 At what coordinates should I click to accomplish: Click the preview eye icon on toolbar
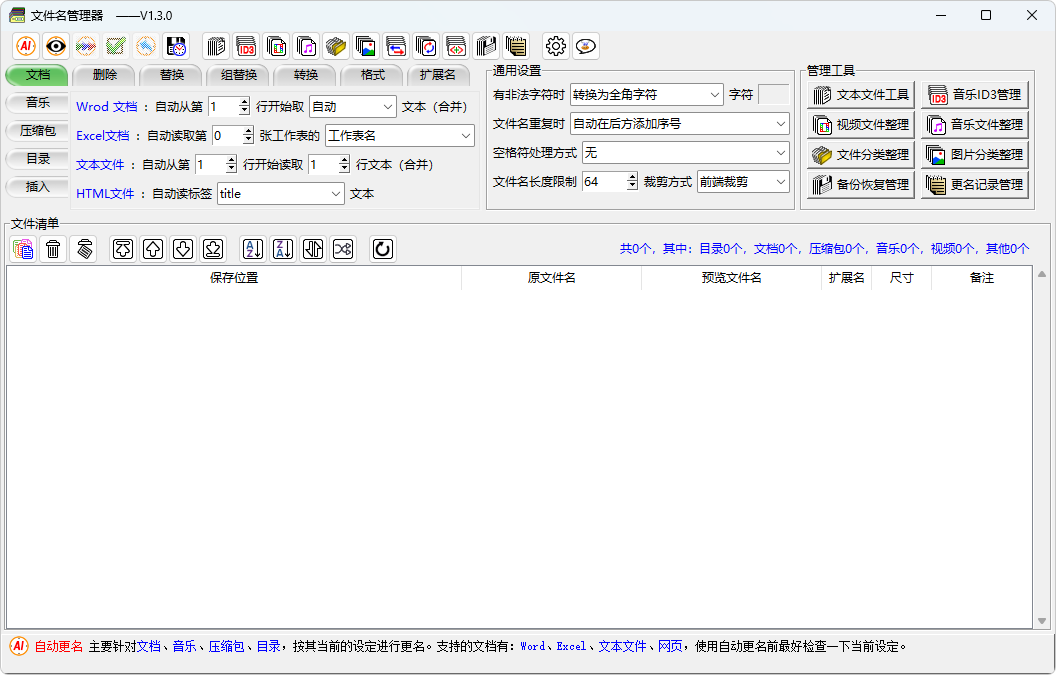tap(55, 46)
